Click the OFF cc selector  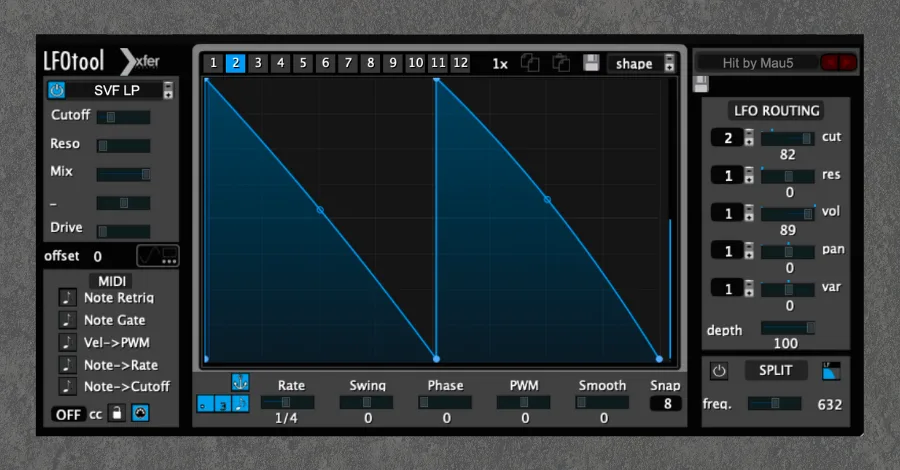point(68,414)
